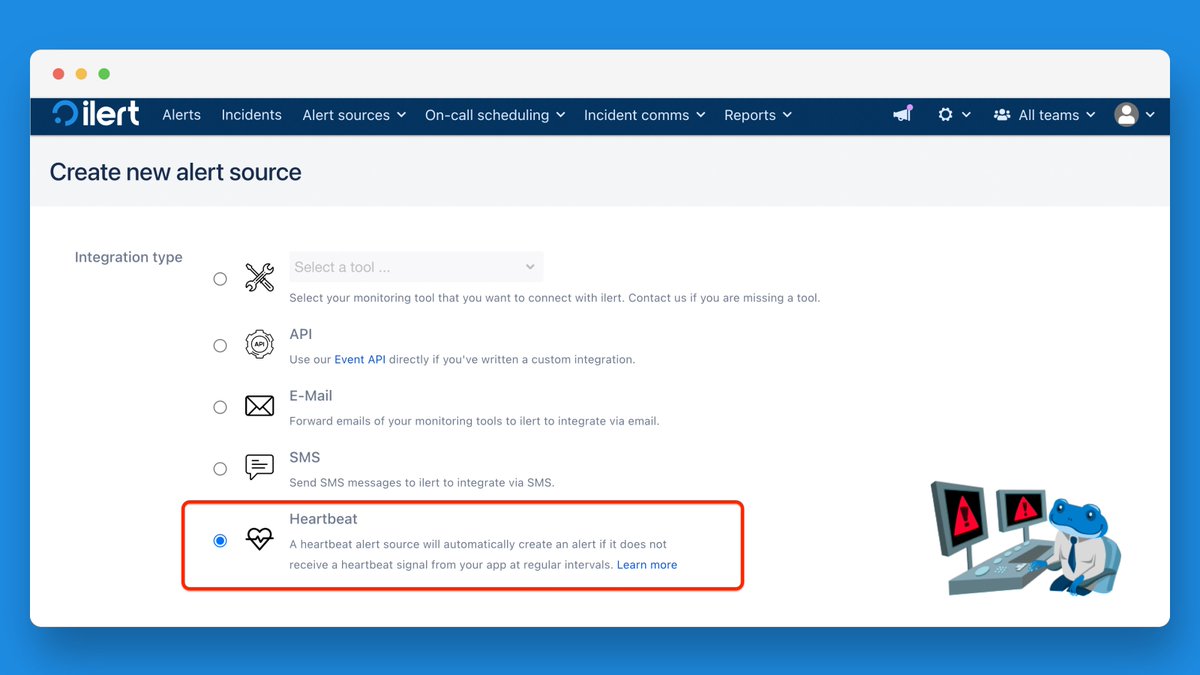The height and width of the screenshot is (675, 1200).
Task: Click the frog at monitors illustration
Action: pyautogui.click(x=1025, y=538)
